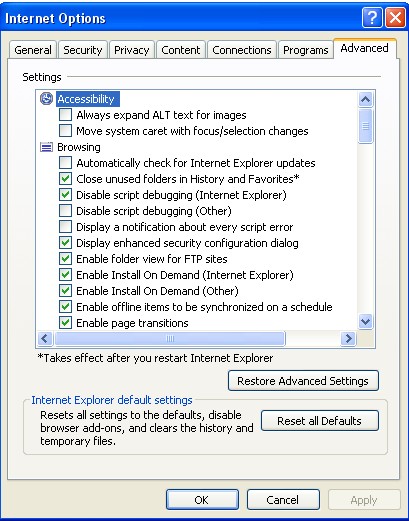Viewport: 409px width, 521px height.
Task: Click the vertical scrollbar thumb
Action: [x=366, y=126]
